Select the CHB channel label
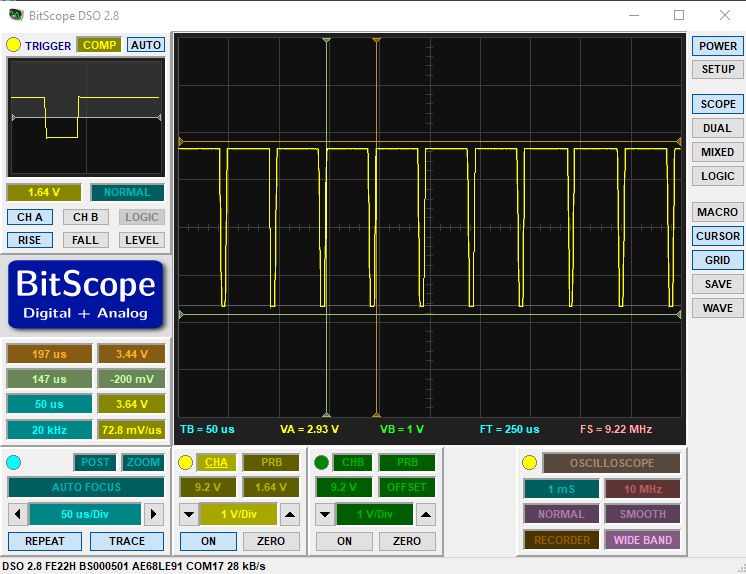The image size is (746, 574). 353,462
